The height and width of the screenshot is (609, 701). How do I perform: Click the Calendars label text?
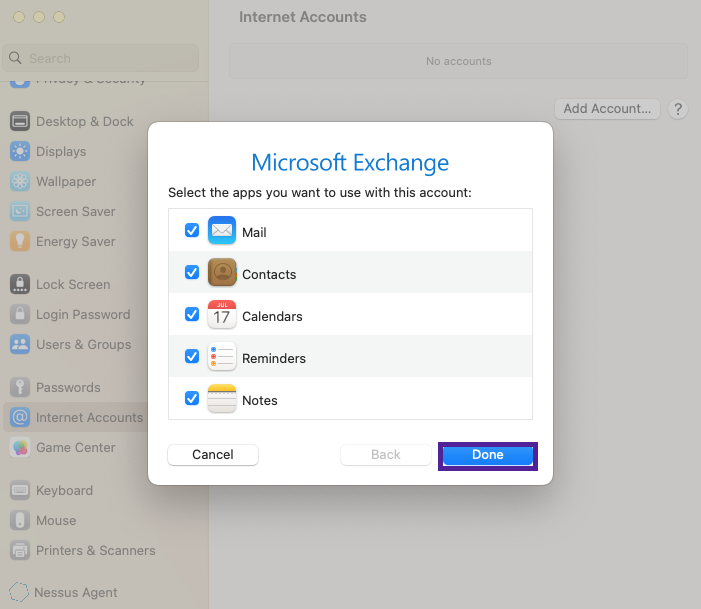(x=272, y=317)
